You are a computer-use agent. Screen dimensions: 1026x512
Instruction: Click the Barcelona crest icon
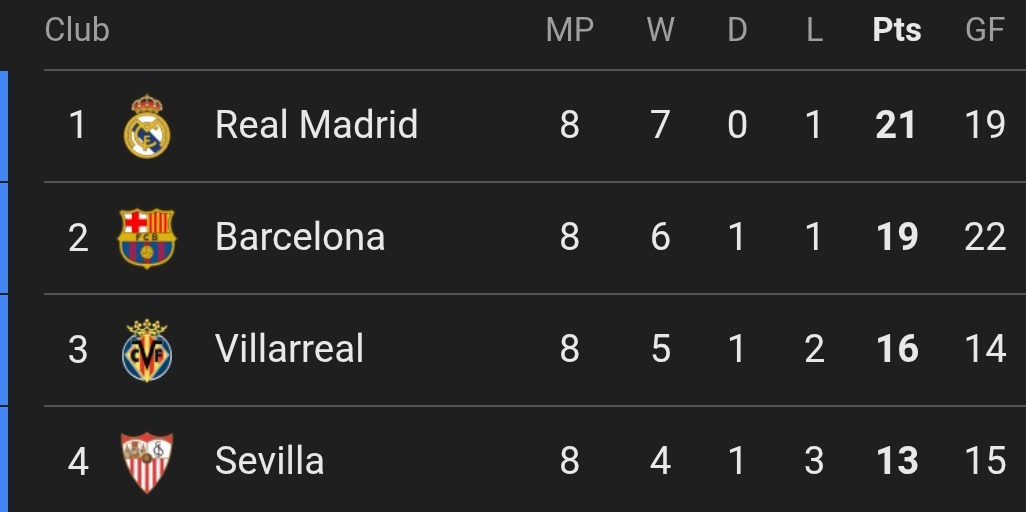147,238
